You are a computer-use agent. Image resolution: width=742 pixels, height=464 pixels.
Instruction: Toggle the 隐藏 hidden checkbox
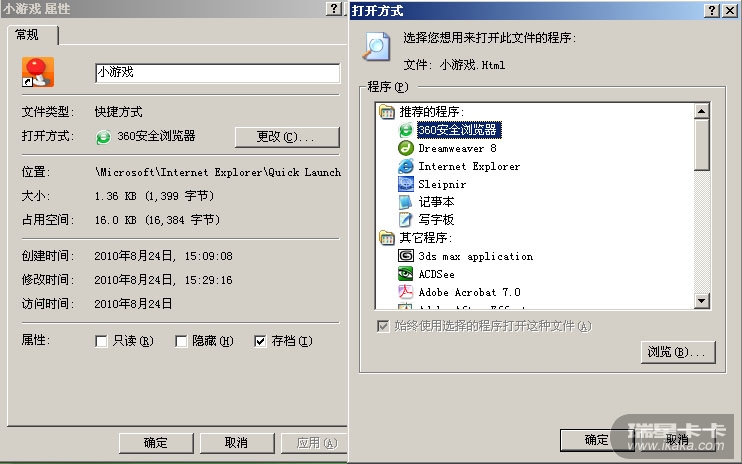181,341
